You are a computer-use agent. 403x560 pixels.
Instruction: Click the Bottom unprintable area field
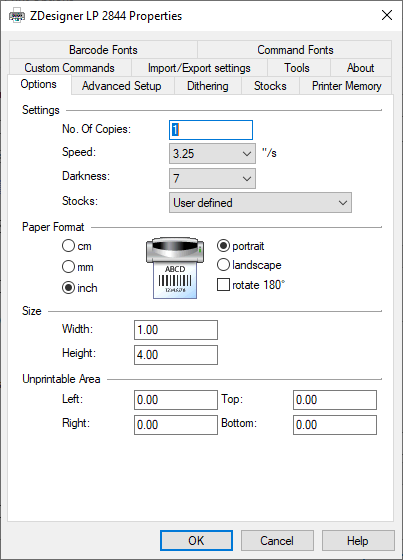(x=335, y=425)
